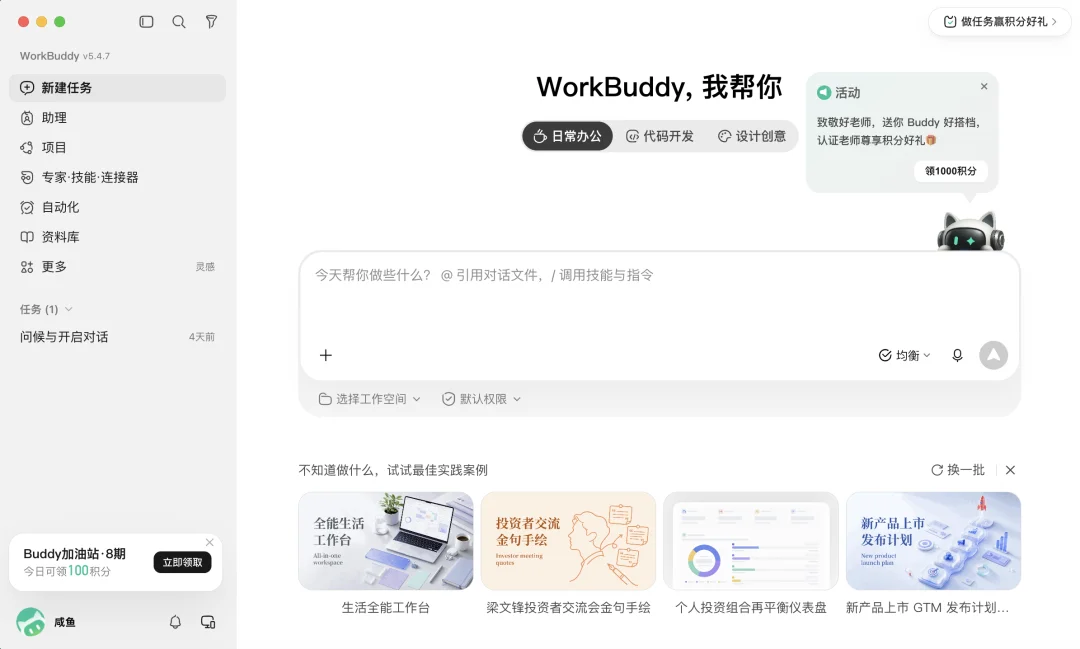Open 默认权限 dropdown
The image size is (1080, 649).
481,399
